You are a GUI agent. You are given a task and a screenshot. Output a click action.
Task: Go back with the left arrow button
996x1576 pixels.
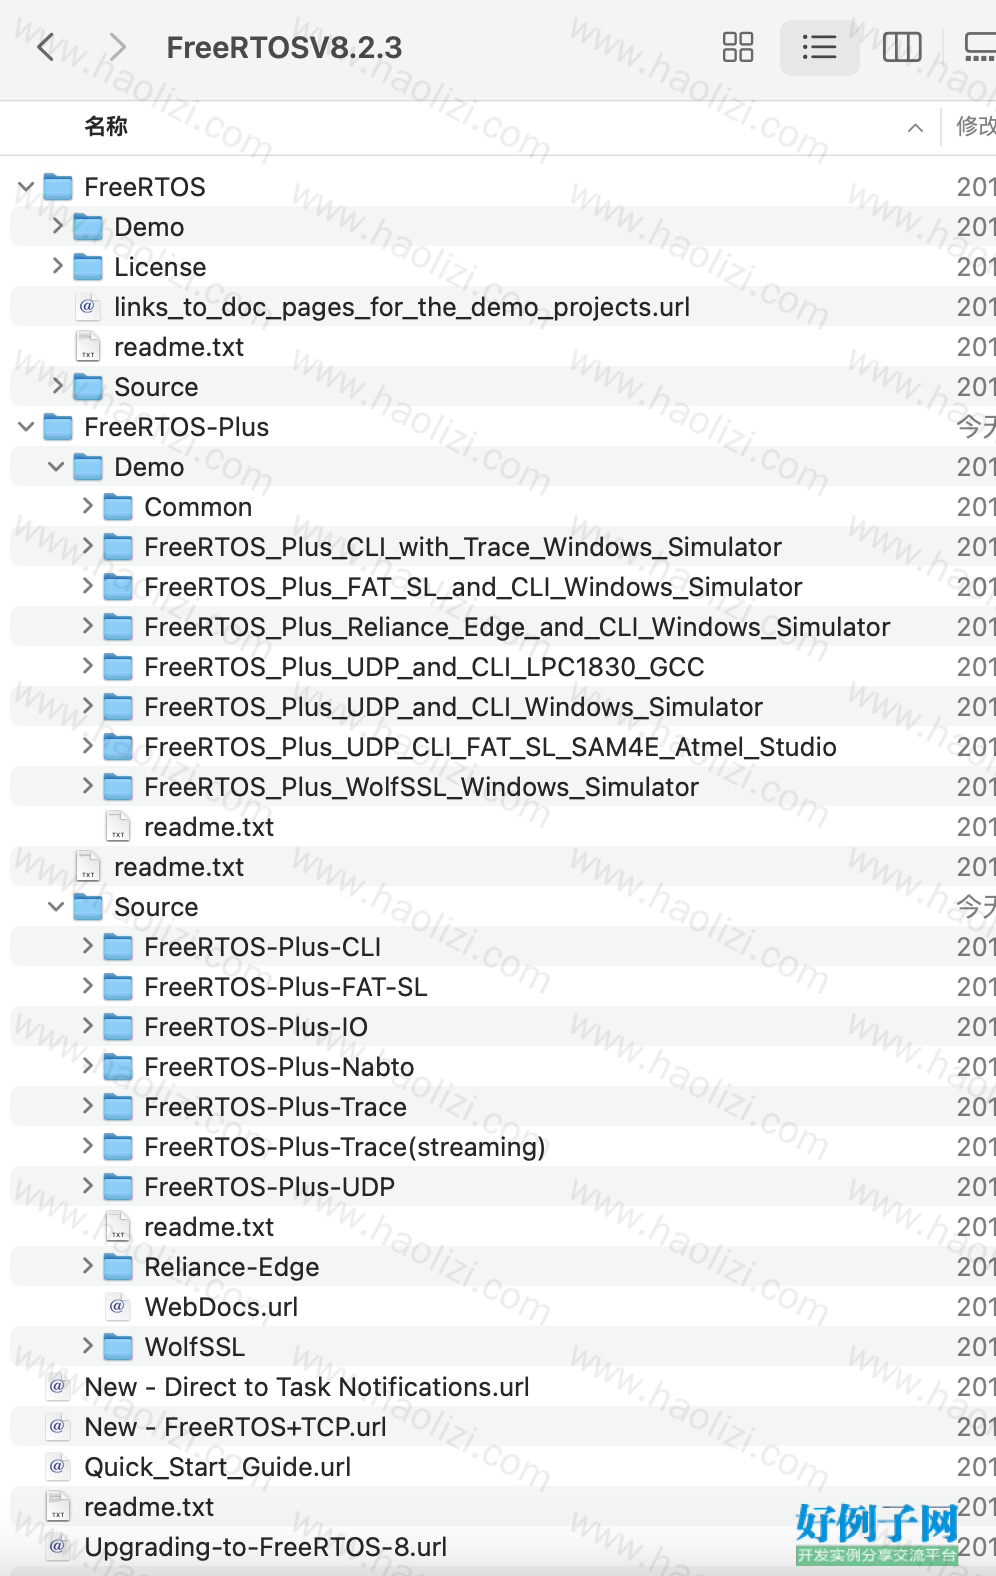pos(45,47)
